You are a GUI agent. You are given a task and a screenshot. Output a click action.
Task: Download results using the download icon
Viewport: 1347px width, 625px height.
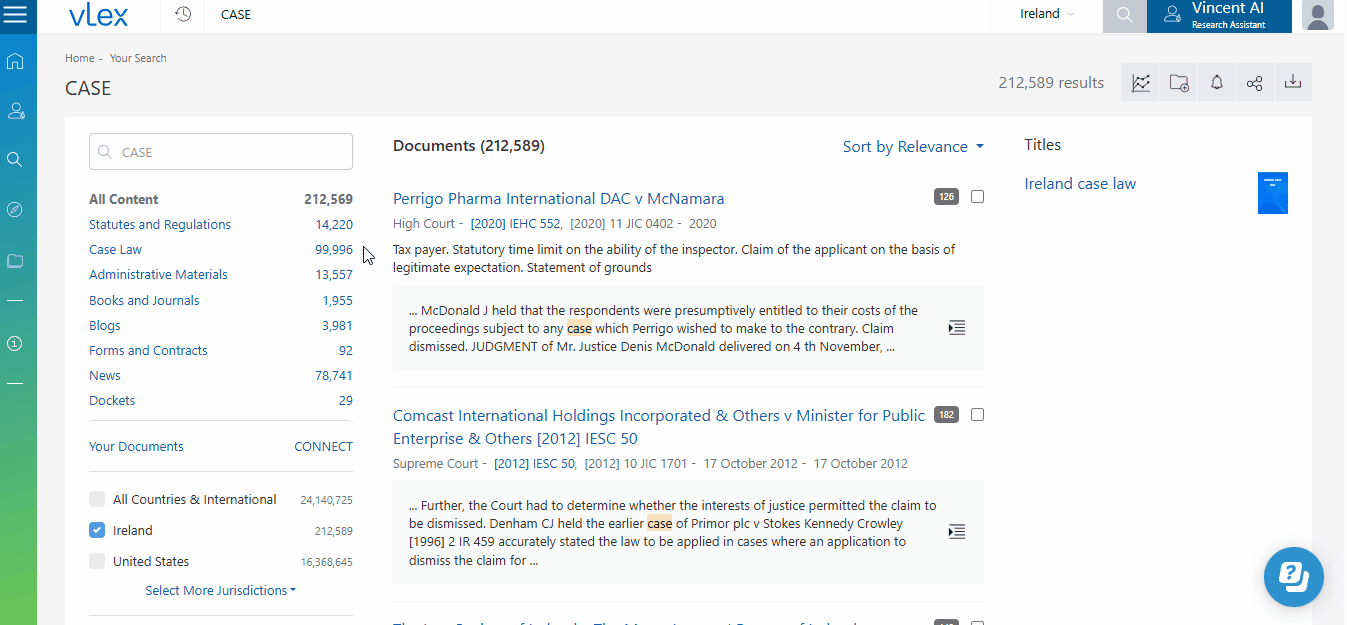(x=1292, y=83)
